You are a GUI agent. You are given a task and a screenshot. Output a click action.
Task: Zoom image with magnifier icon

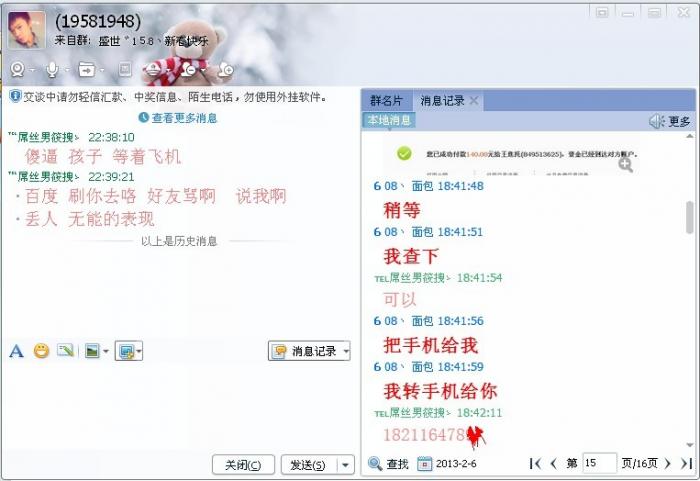(625, 165)
